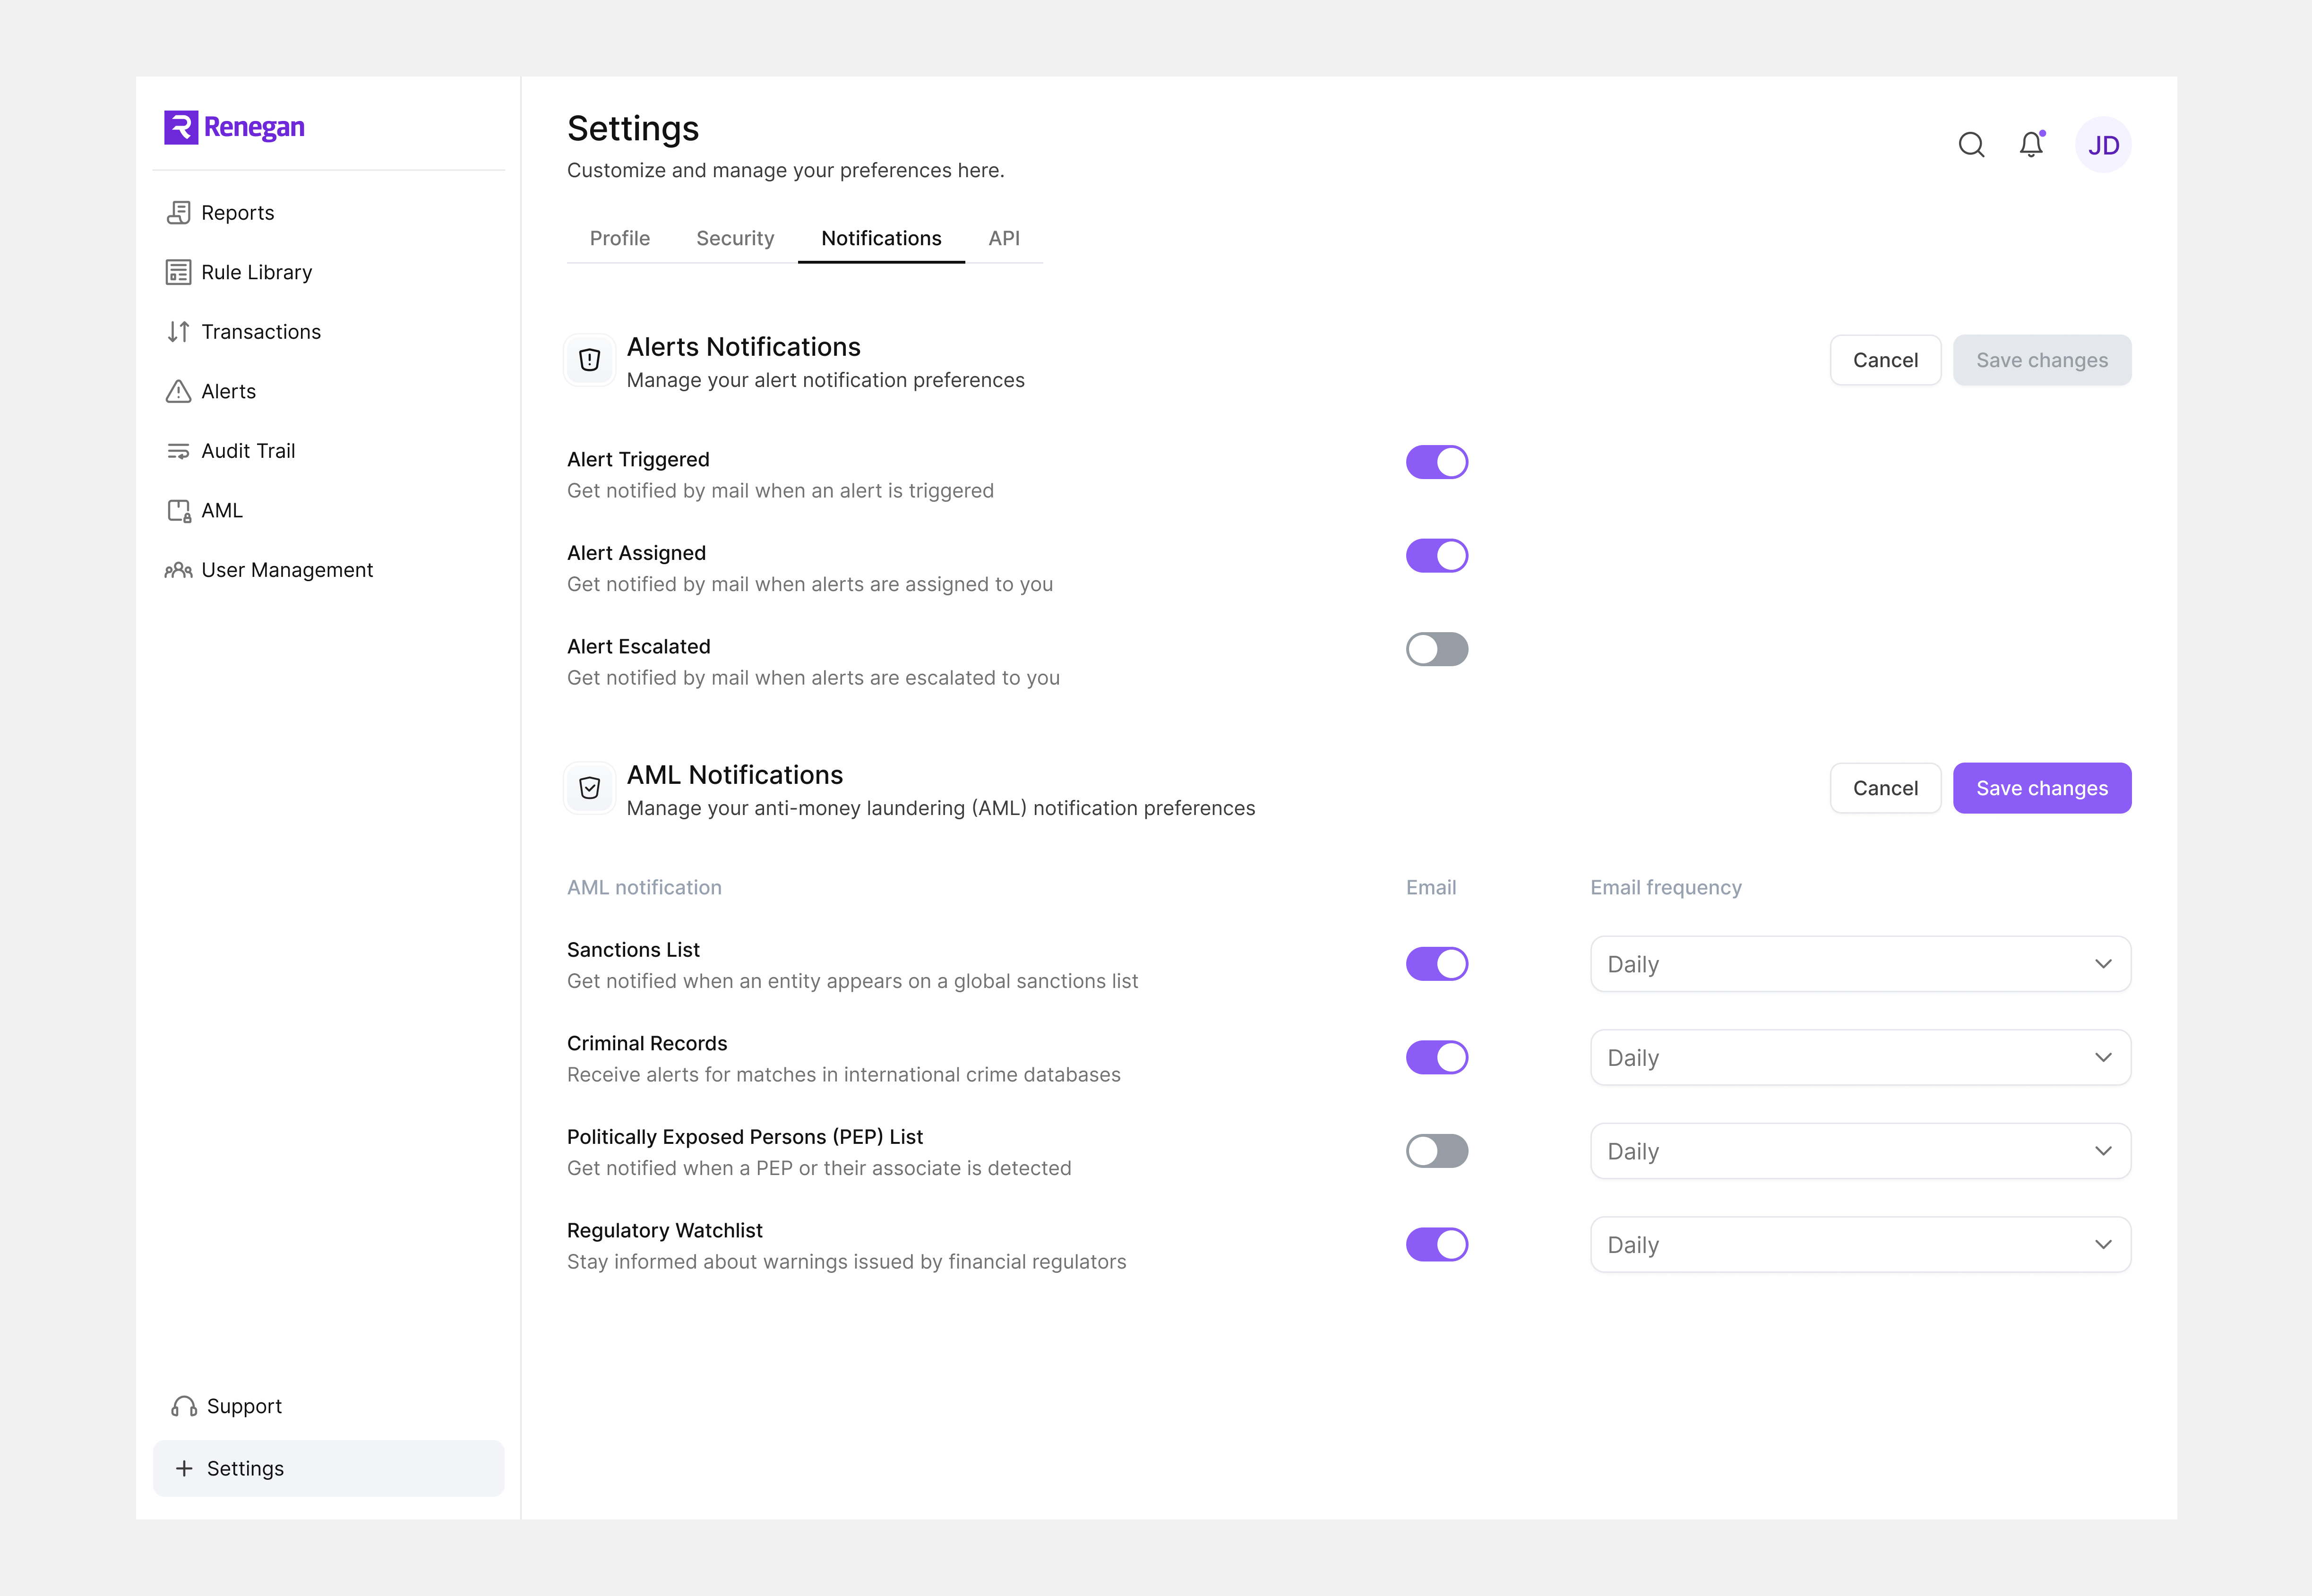
Task: Open search with the magnifier icon
Action: pyautogui.click(x=1971, y=145)
